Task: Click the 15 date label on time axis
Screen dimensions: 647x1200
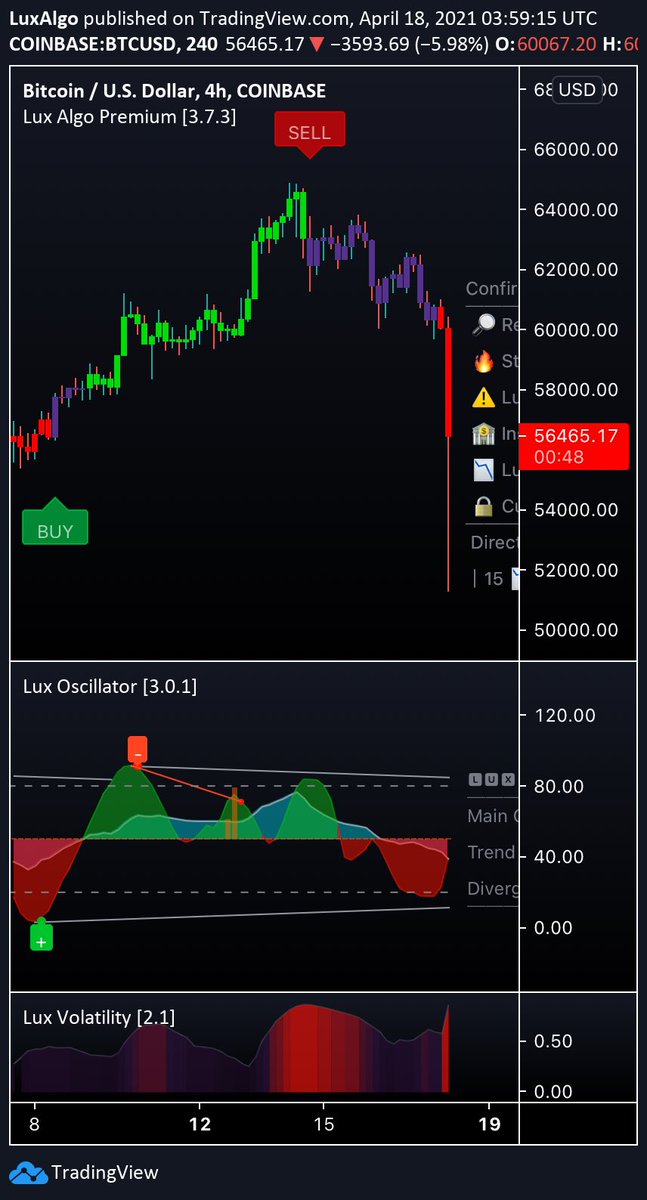Action: click(324, 1124)
